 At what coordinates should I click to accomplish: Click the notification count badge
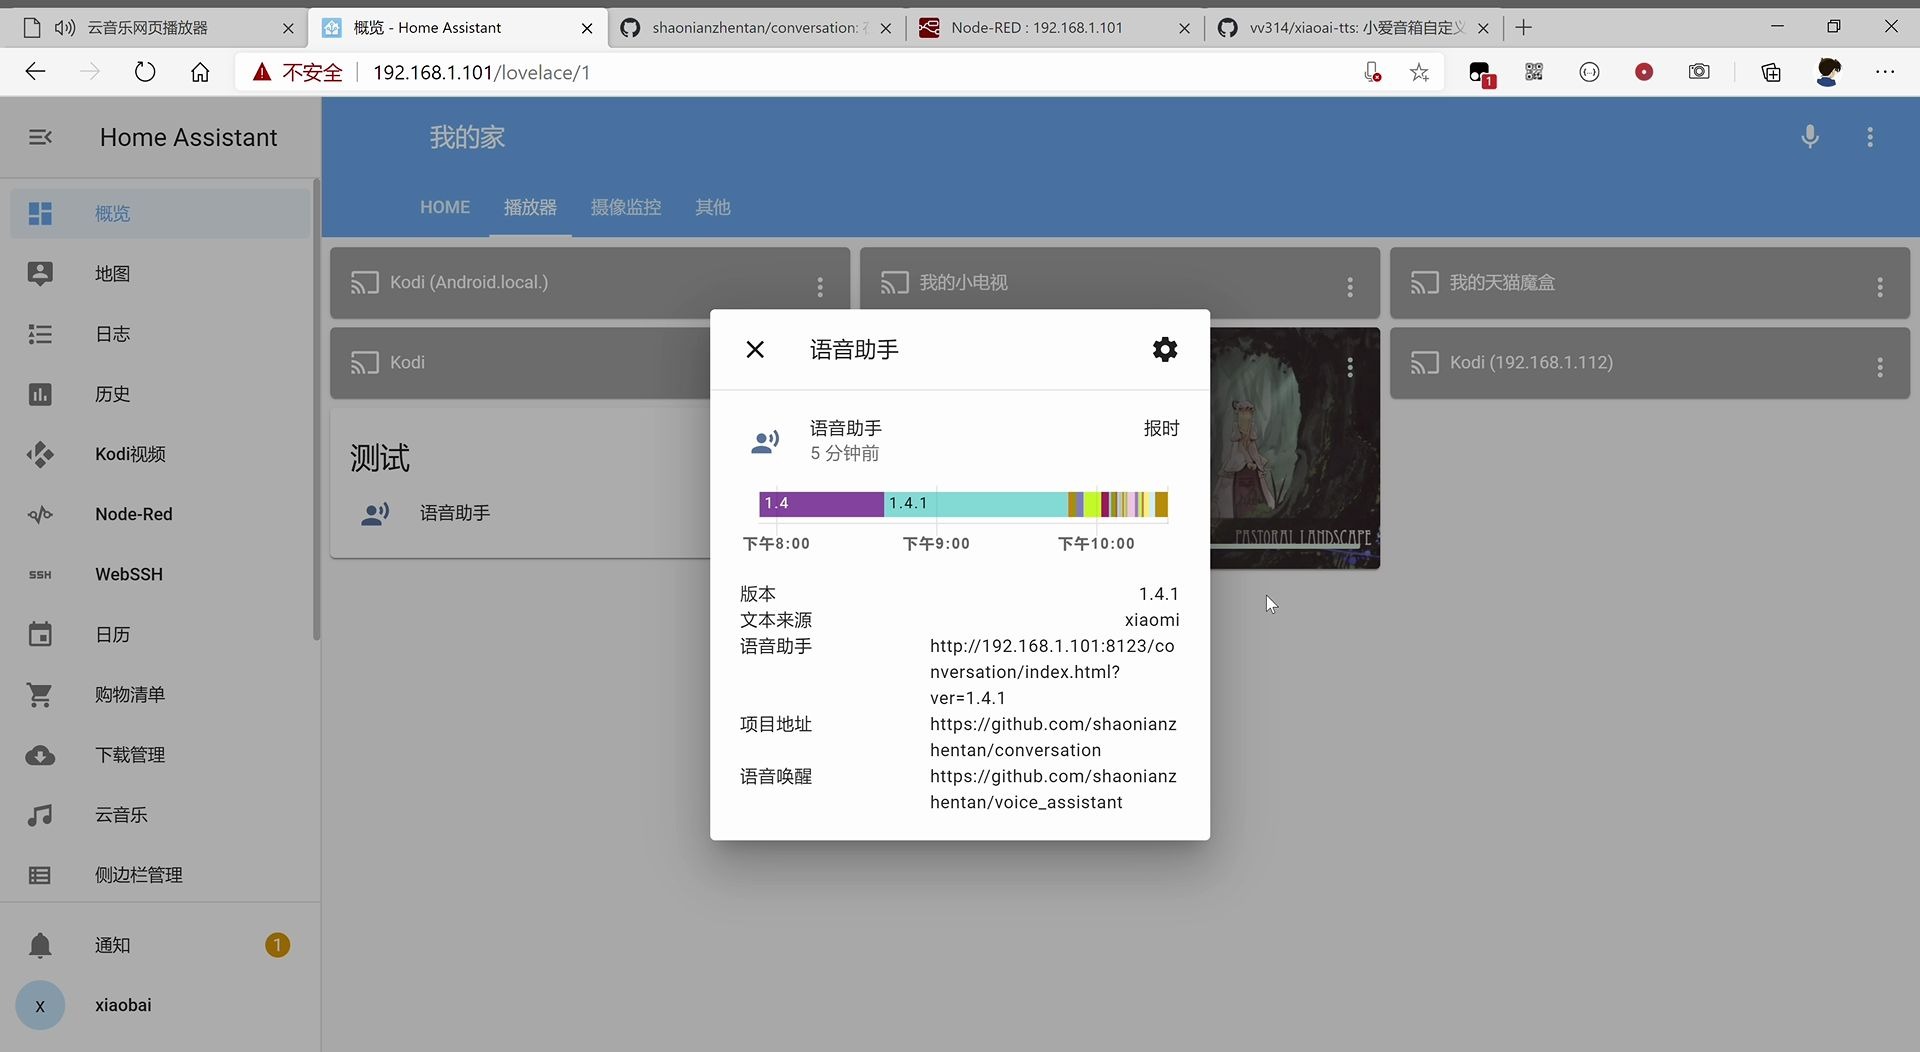coord(277,945)
